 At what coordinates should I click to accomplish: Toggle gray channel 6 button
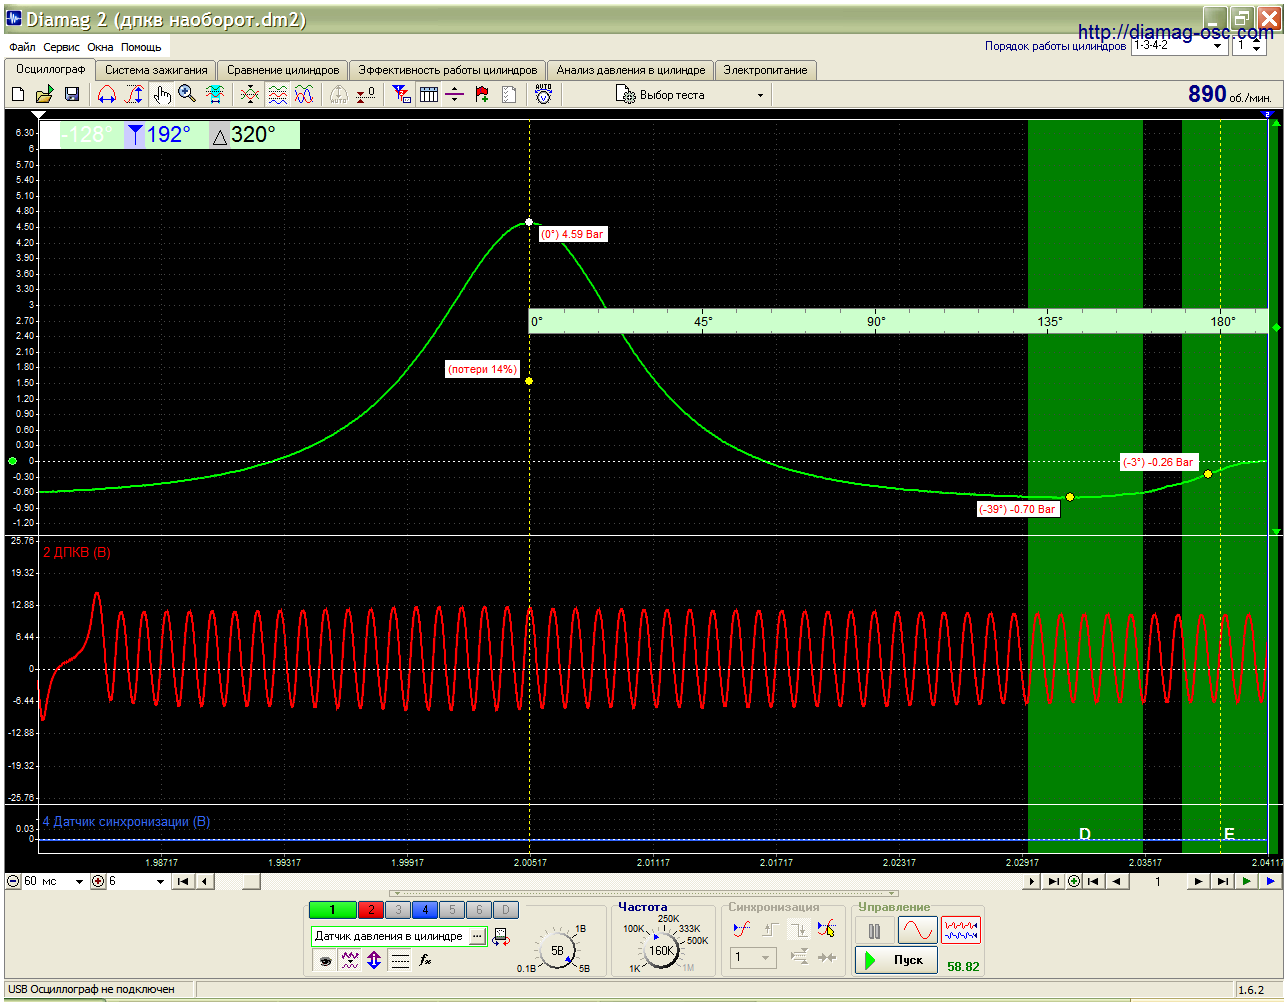[x=479, y=909]
